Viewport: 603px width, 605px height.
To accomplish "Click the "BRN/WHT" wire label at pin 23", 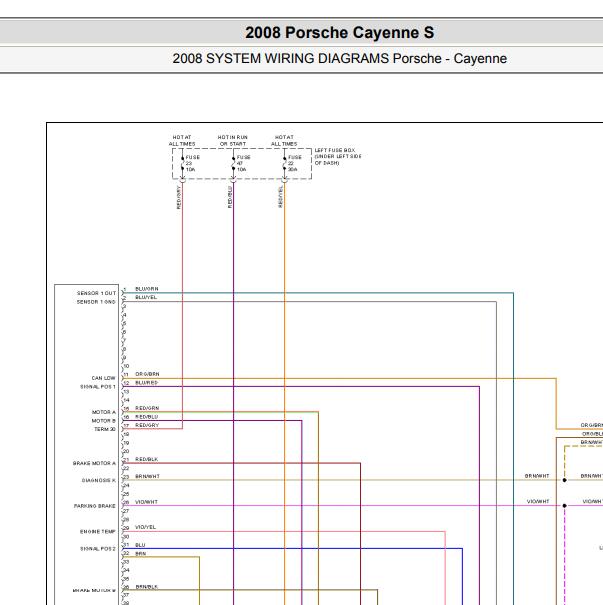I will (147, 476).
